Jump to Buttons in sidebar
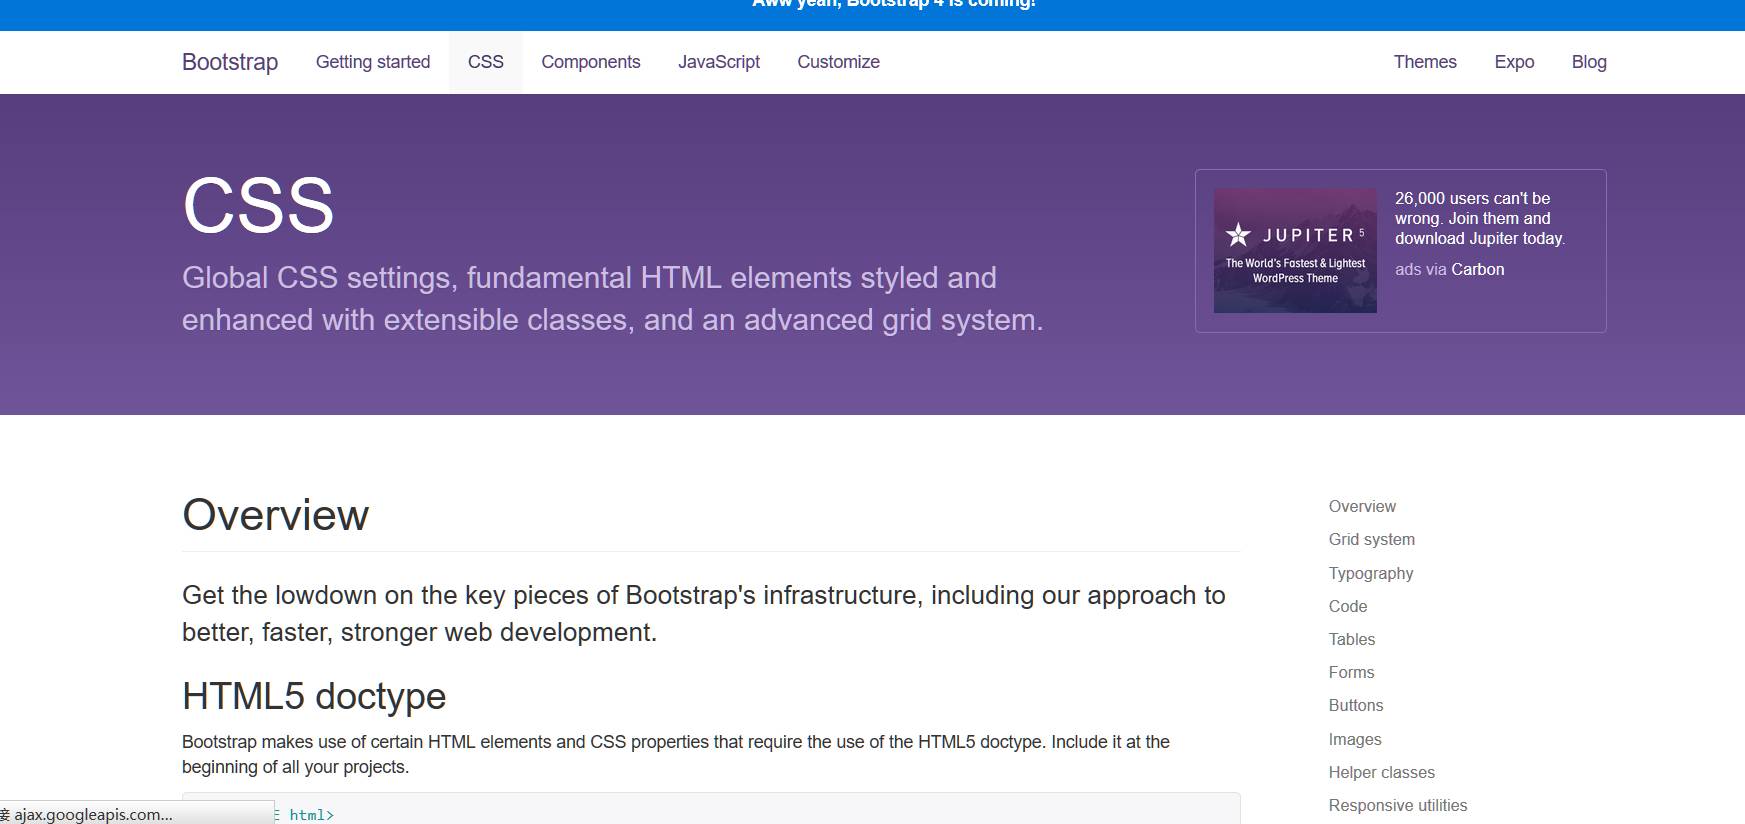1745x824 pixels. (x=1356, y=705)
